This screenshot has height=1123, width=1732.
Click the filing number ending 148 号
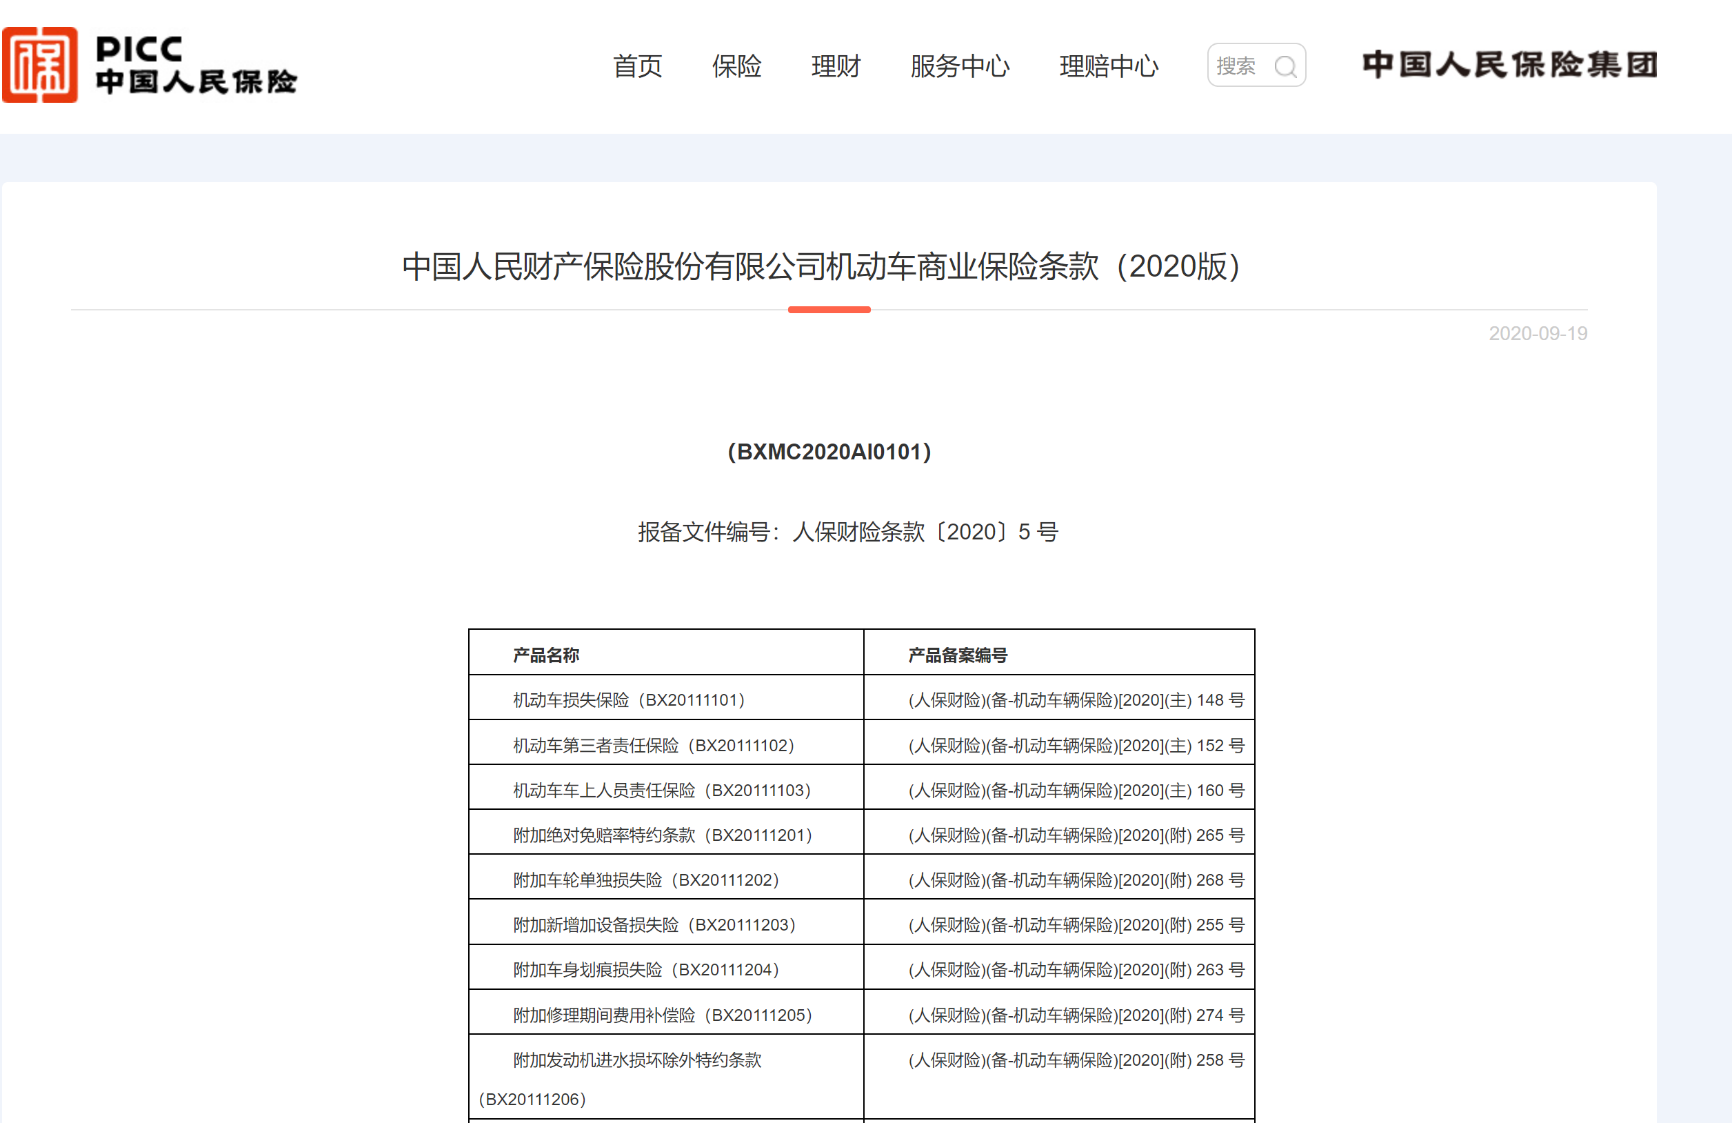click(1076, 700)
